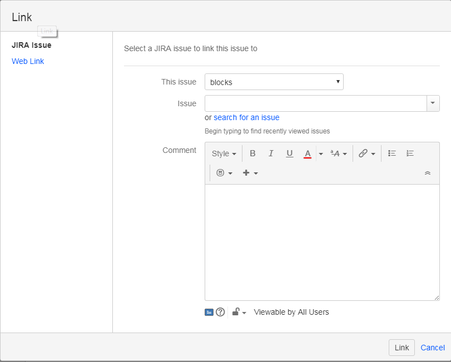Toggle italic formatting in comment toolbar
This screenshot has width=451, height=362.
coord(271,153)
